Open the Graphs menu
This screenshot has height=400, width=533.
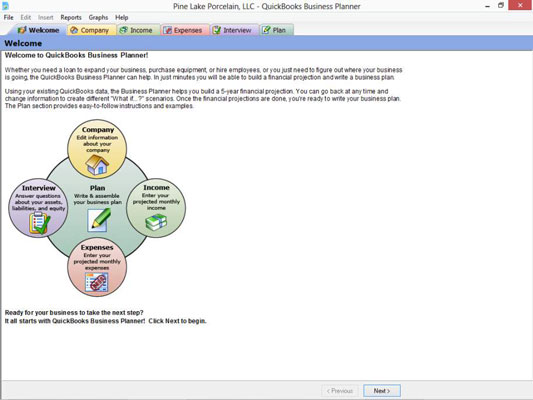click(x=98, y=17)
